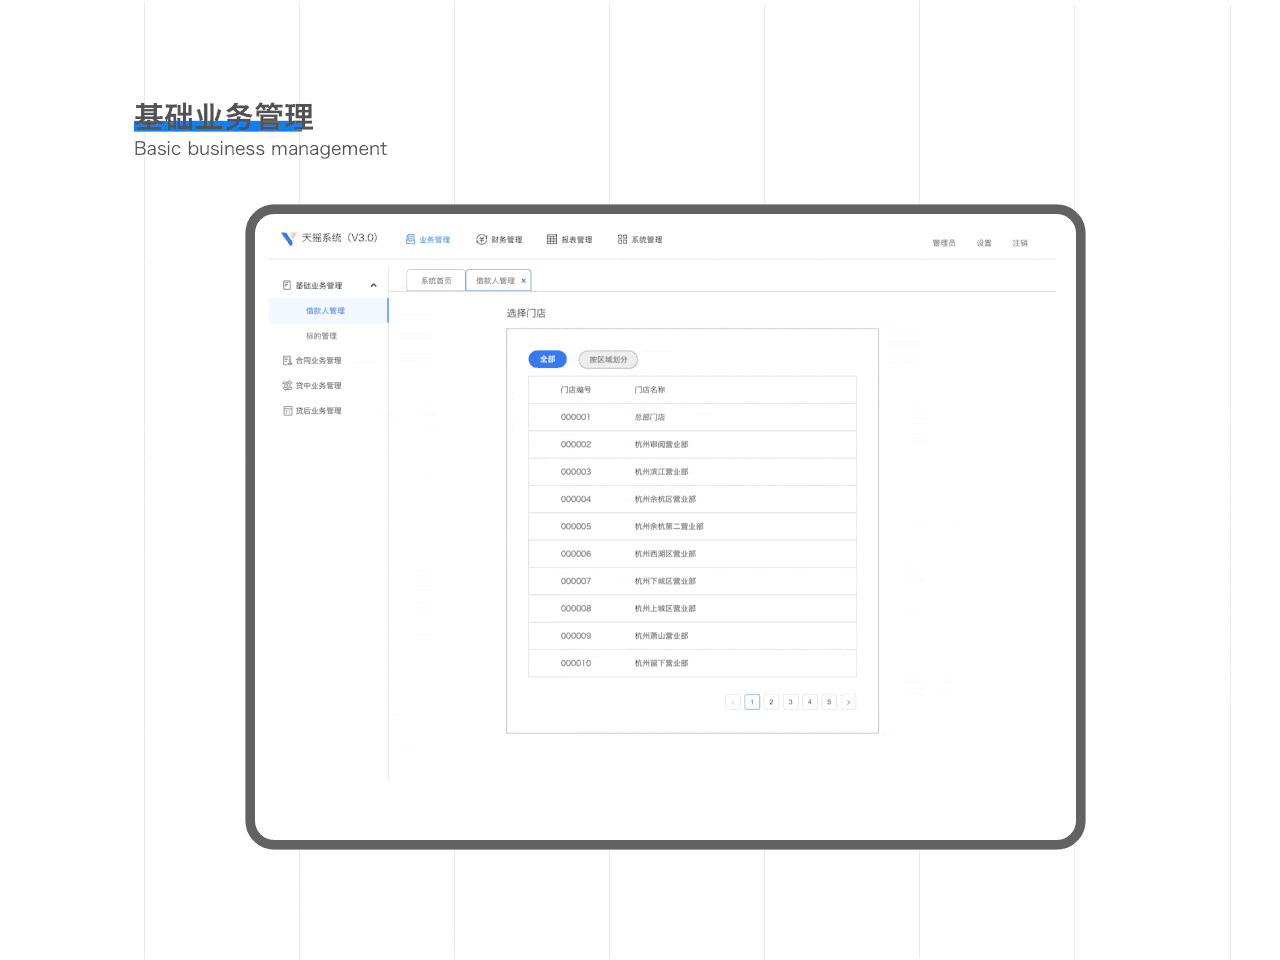Open the 系统管理 top menu

640,239
